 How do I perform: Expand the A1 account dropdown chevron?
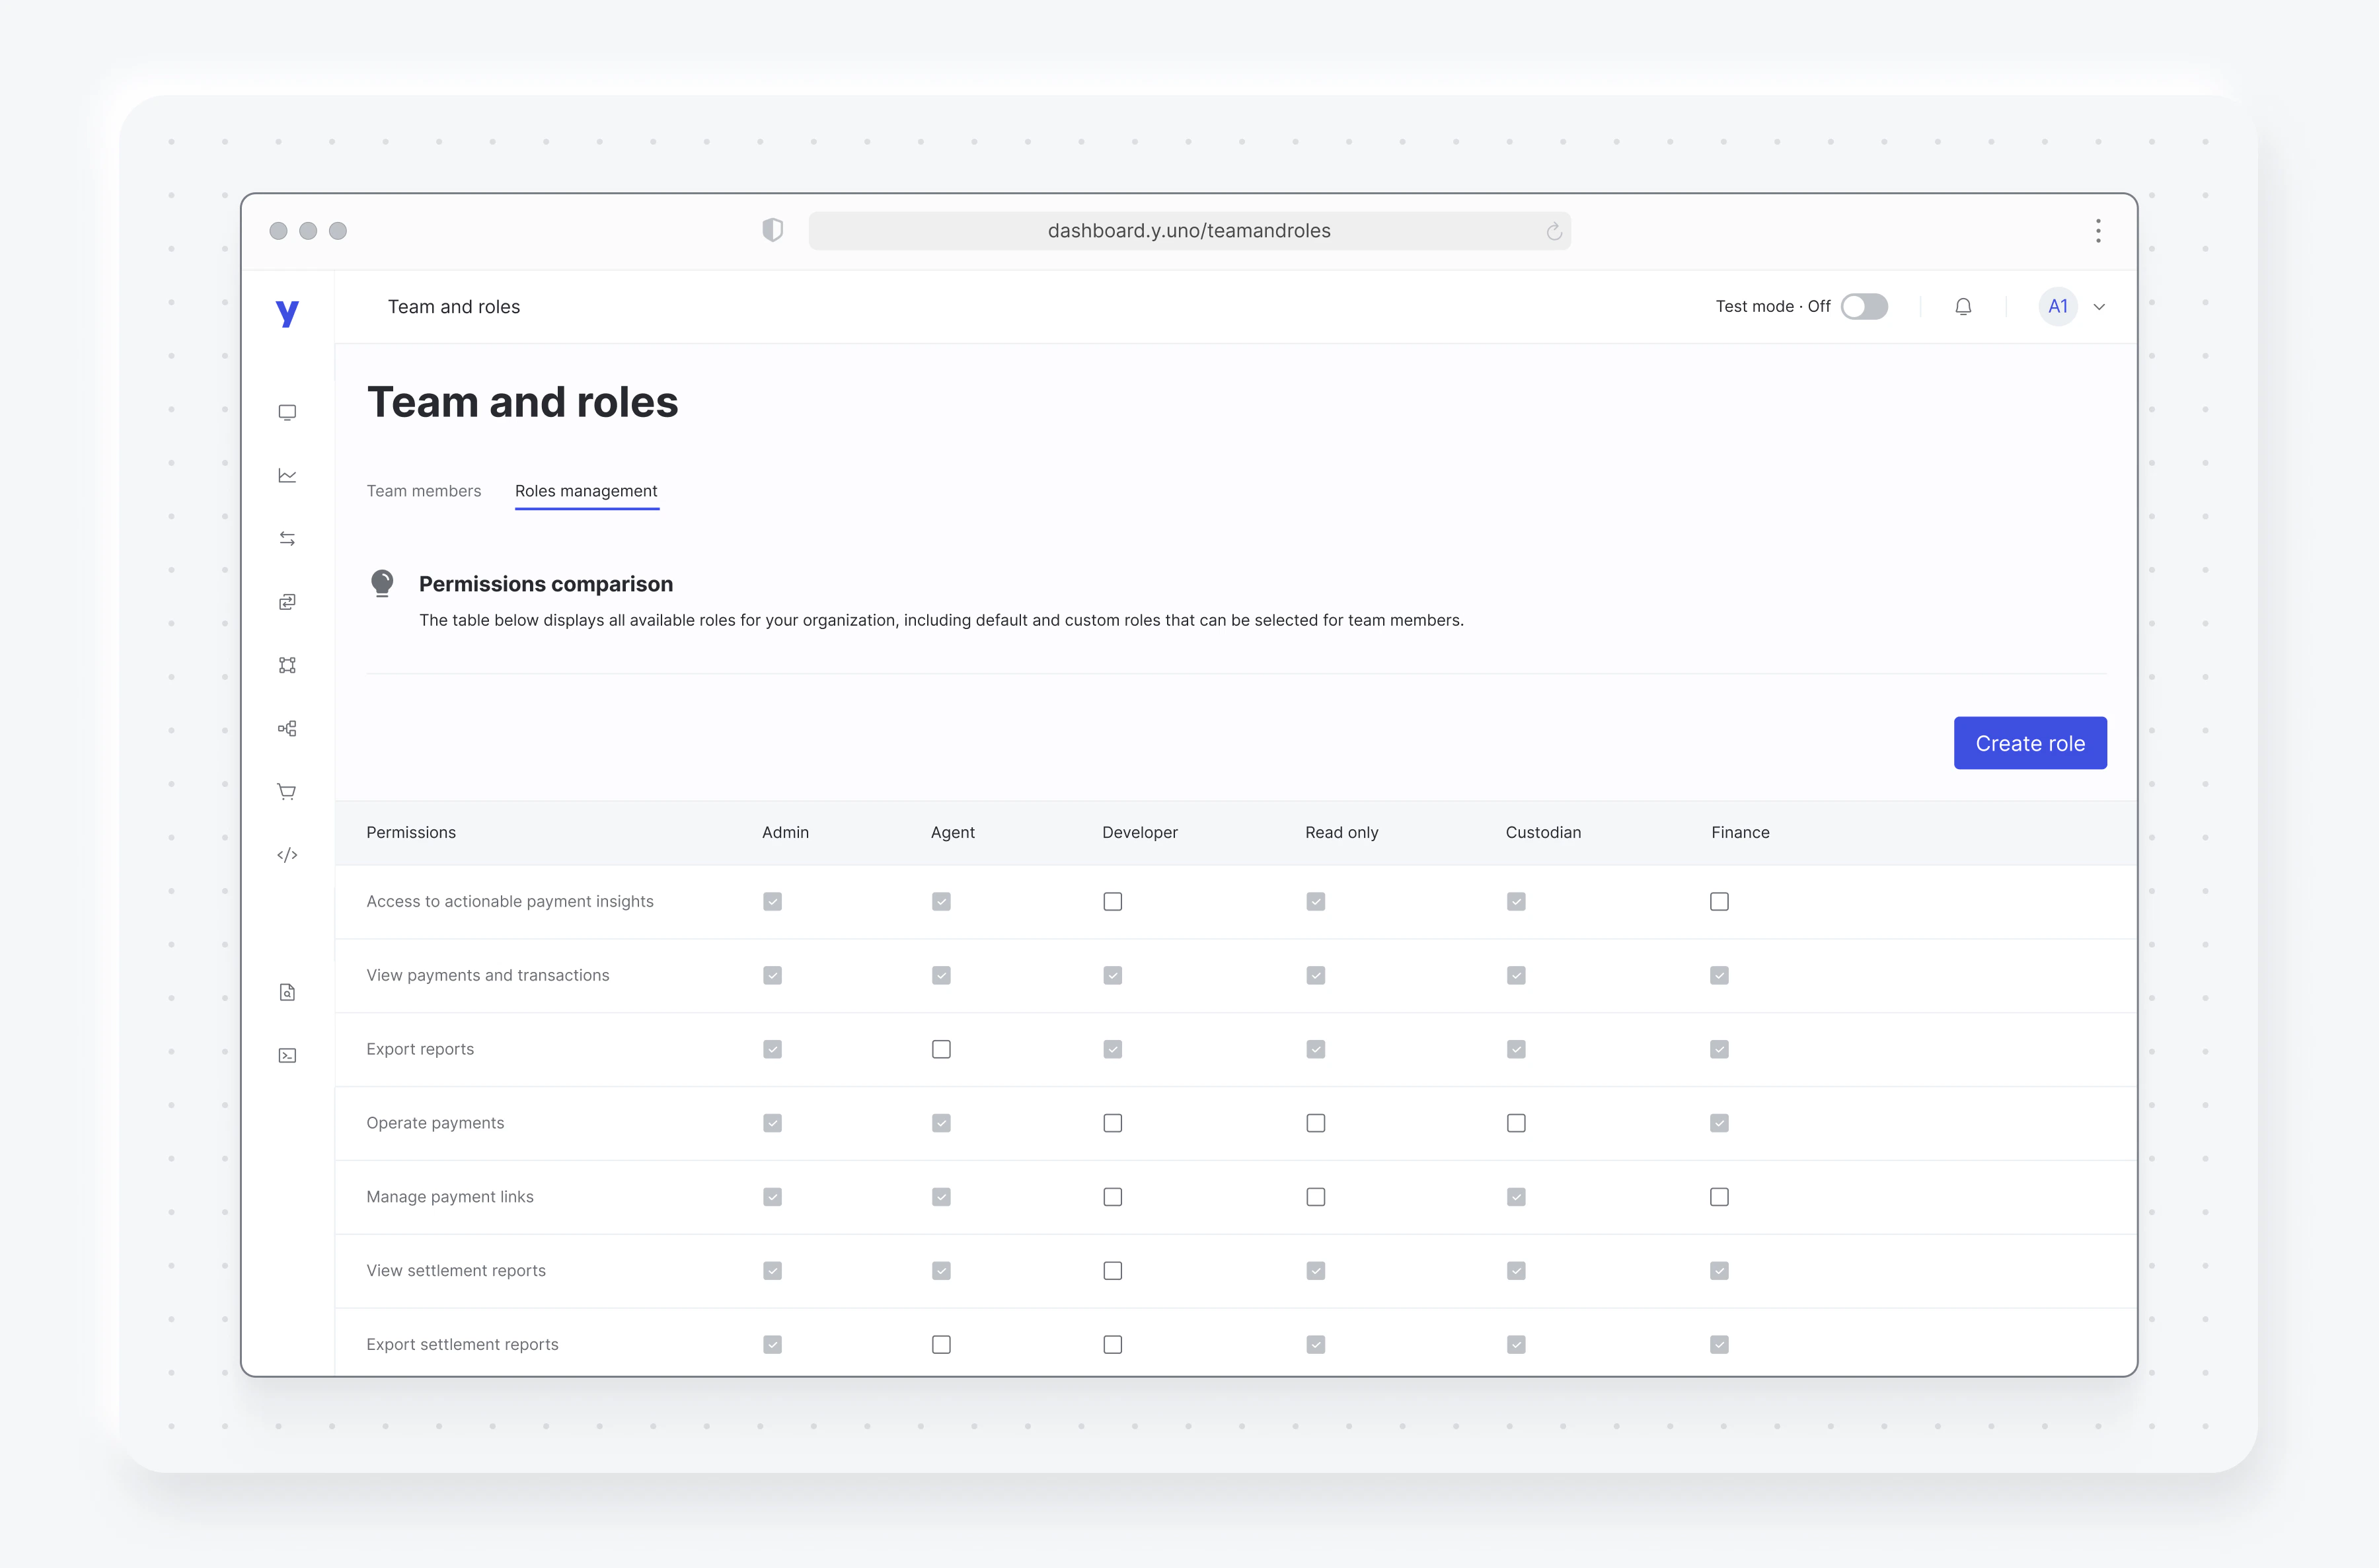point(2099,308)
